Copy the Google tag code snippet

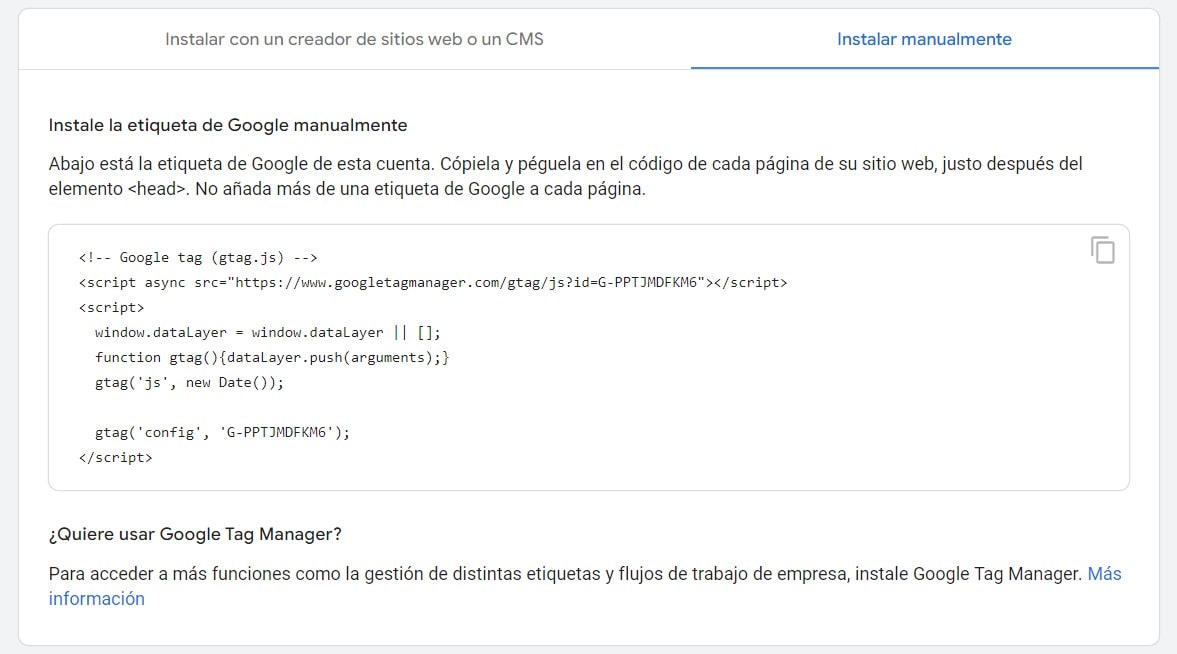point(1102,250)
